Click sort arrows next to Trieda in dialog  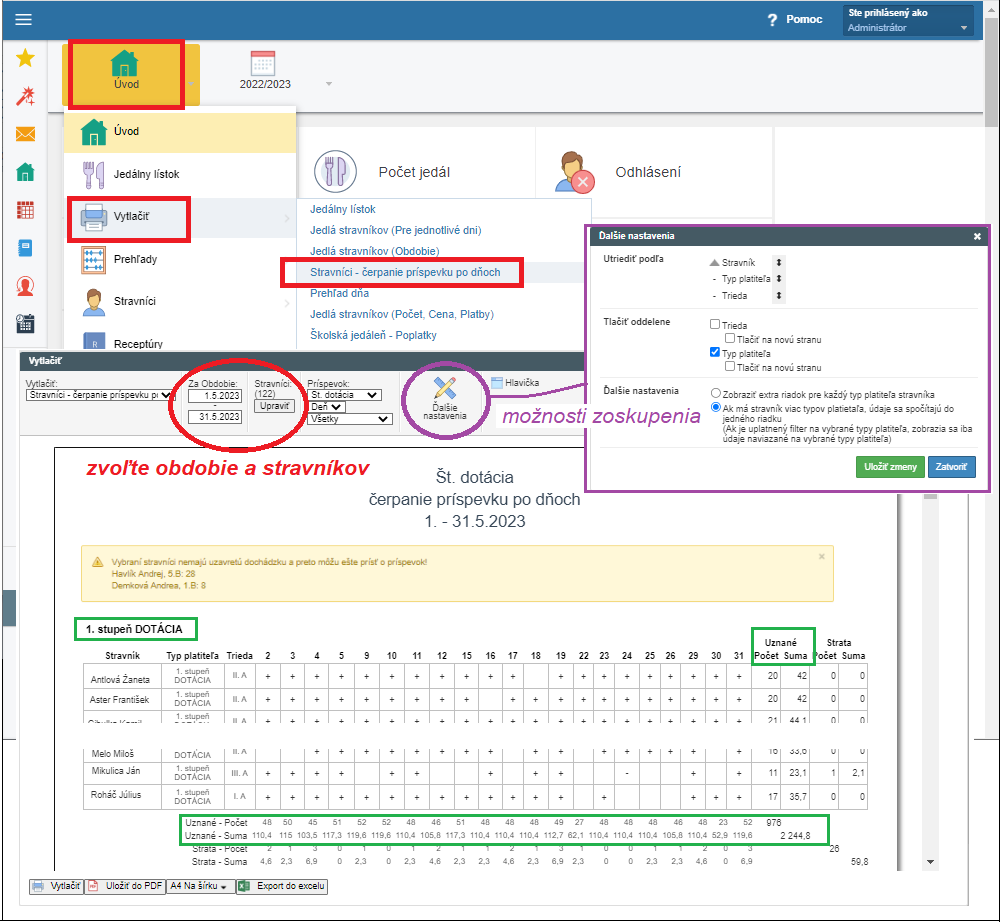pos(779,296)
